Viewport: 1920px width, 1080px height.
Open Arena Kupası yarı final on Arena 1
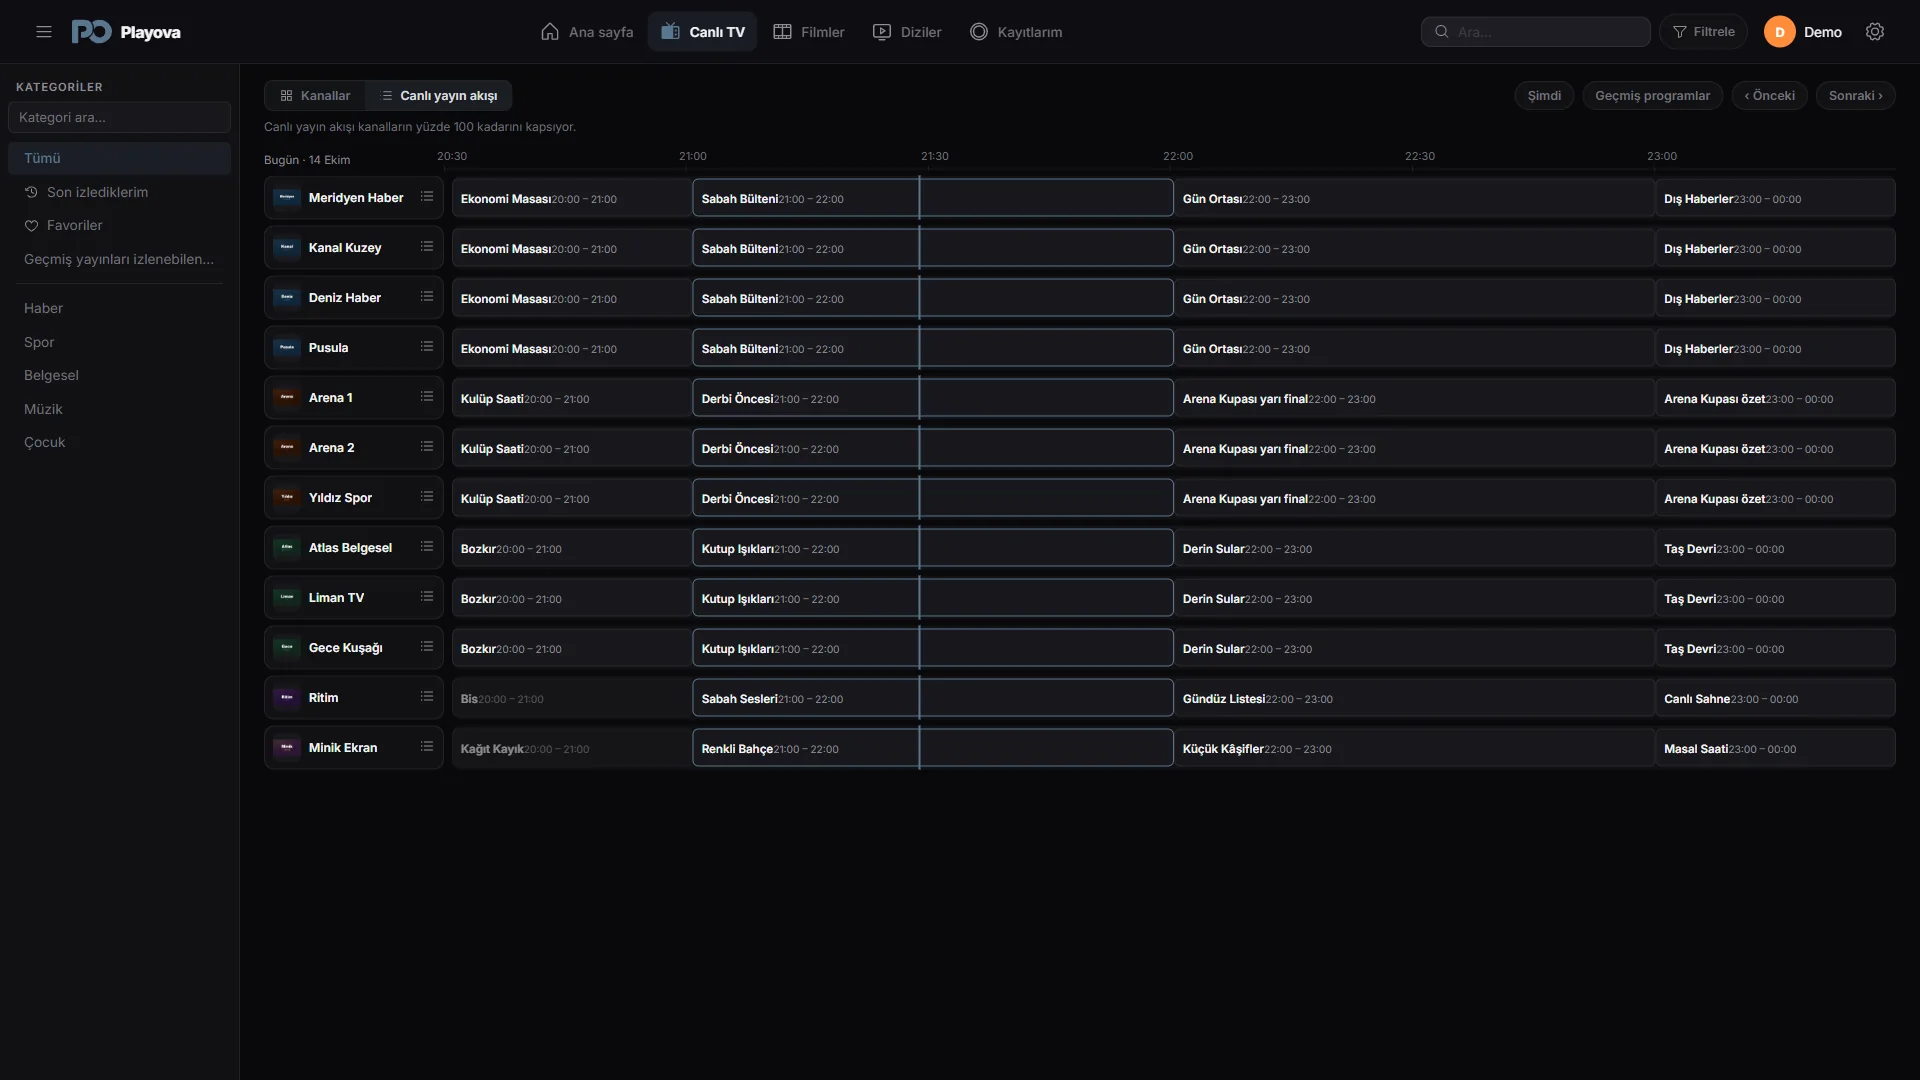(x=1414, y=398)
